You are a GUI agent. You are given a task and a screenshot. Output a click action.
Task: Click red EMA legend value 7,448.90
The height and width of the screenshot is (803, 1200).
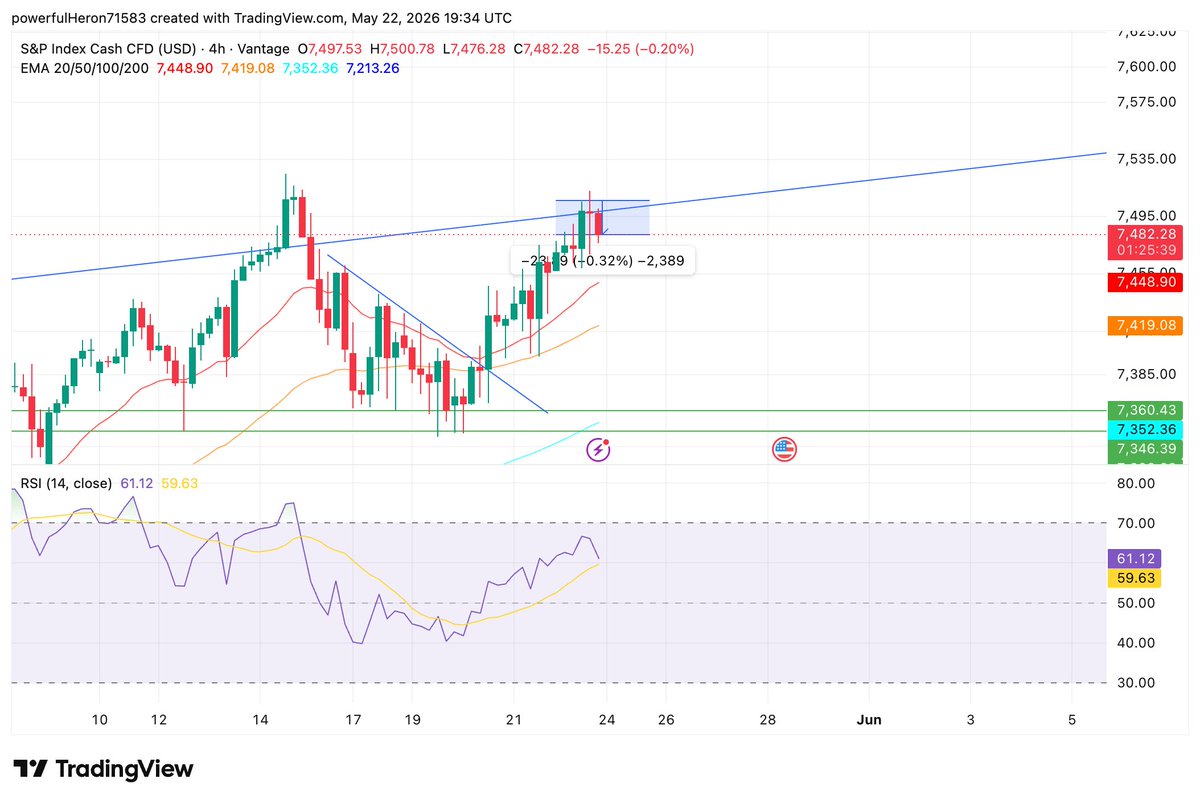(185, 68)
